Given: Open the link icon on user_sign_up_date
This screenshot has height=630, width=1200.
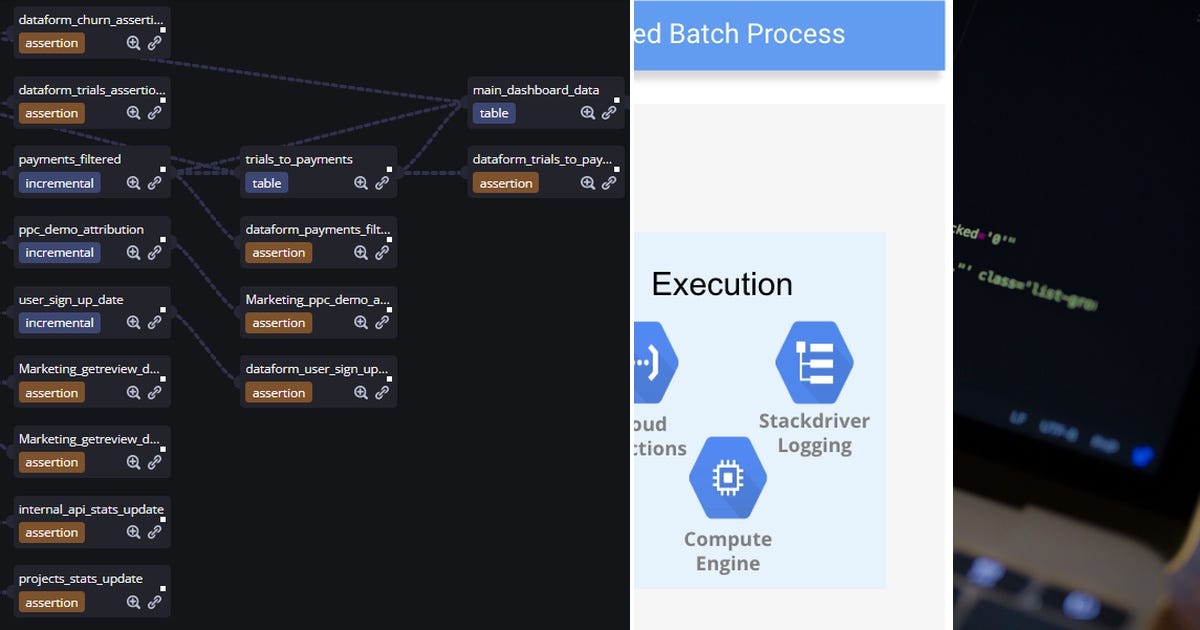Looking at the screenshot, I should click(x=155, y=322).
